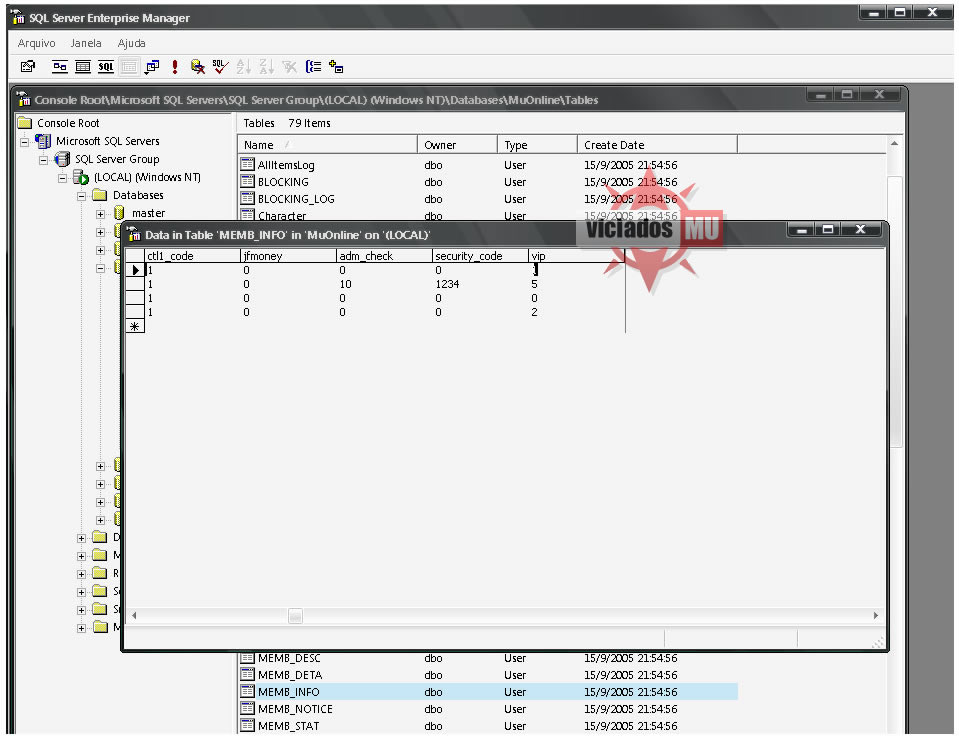Close the MEMB_INFO data window

coord(860,229)
